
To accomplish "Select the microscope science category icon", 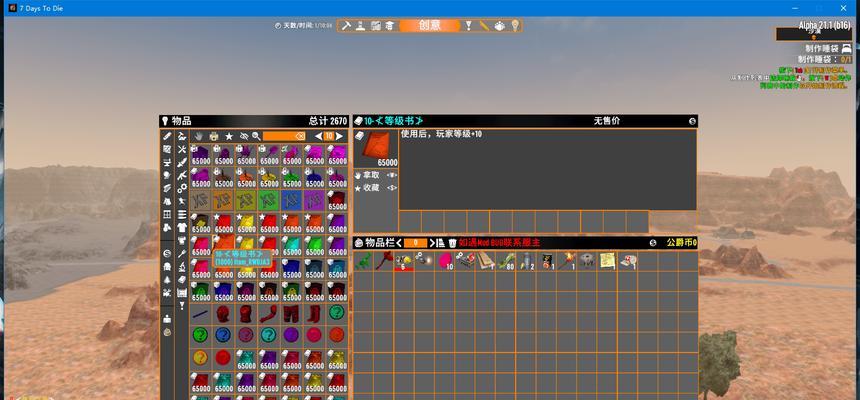I will pos(182,267).
